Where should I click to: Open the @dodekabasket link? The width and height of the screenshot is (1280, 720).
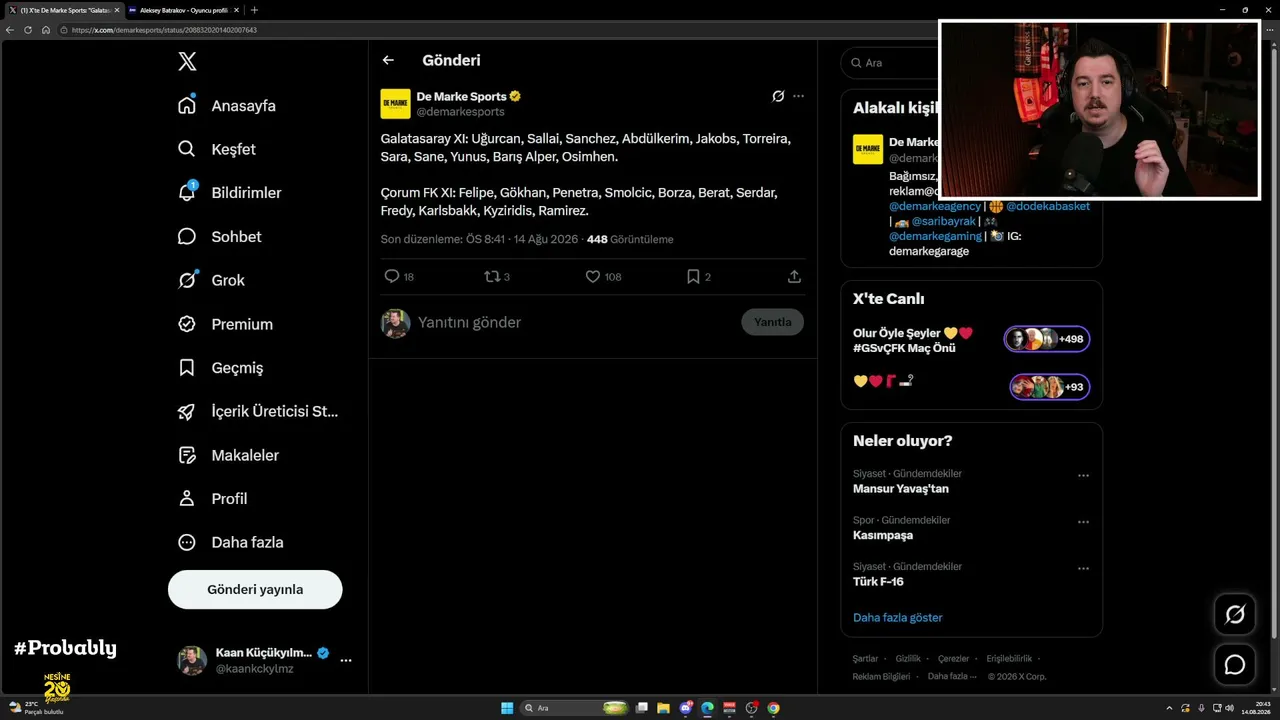coord(1048,206)
